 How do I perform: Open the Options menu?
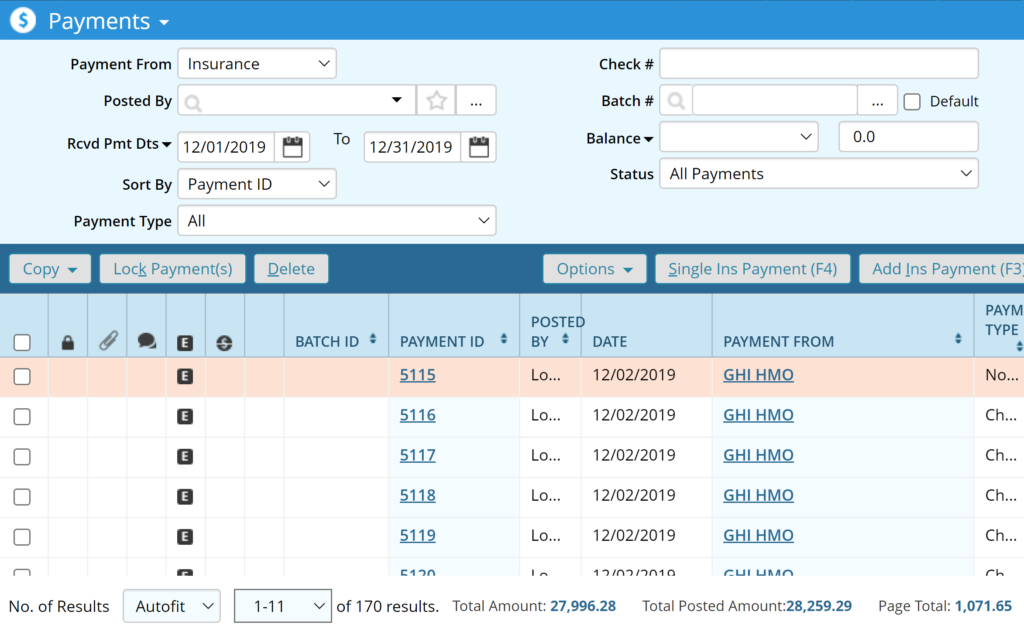(x=595, y=269)
